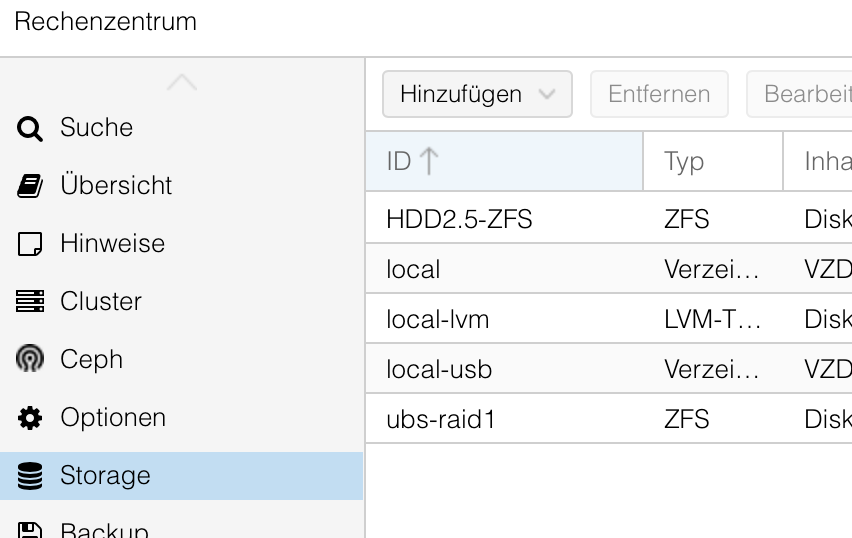Screen dimensions: 852x538
Task: Select the local-usb storage row
Action: [x=439, y=370]
